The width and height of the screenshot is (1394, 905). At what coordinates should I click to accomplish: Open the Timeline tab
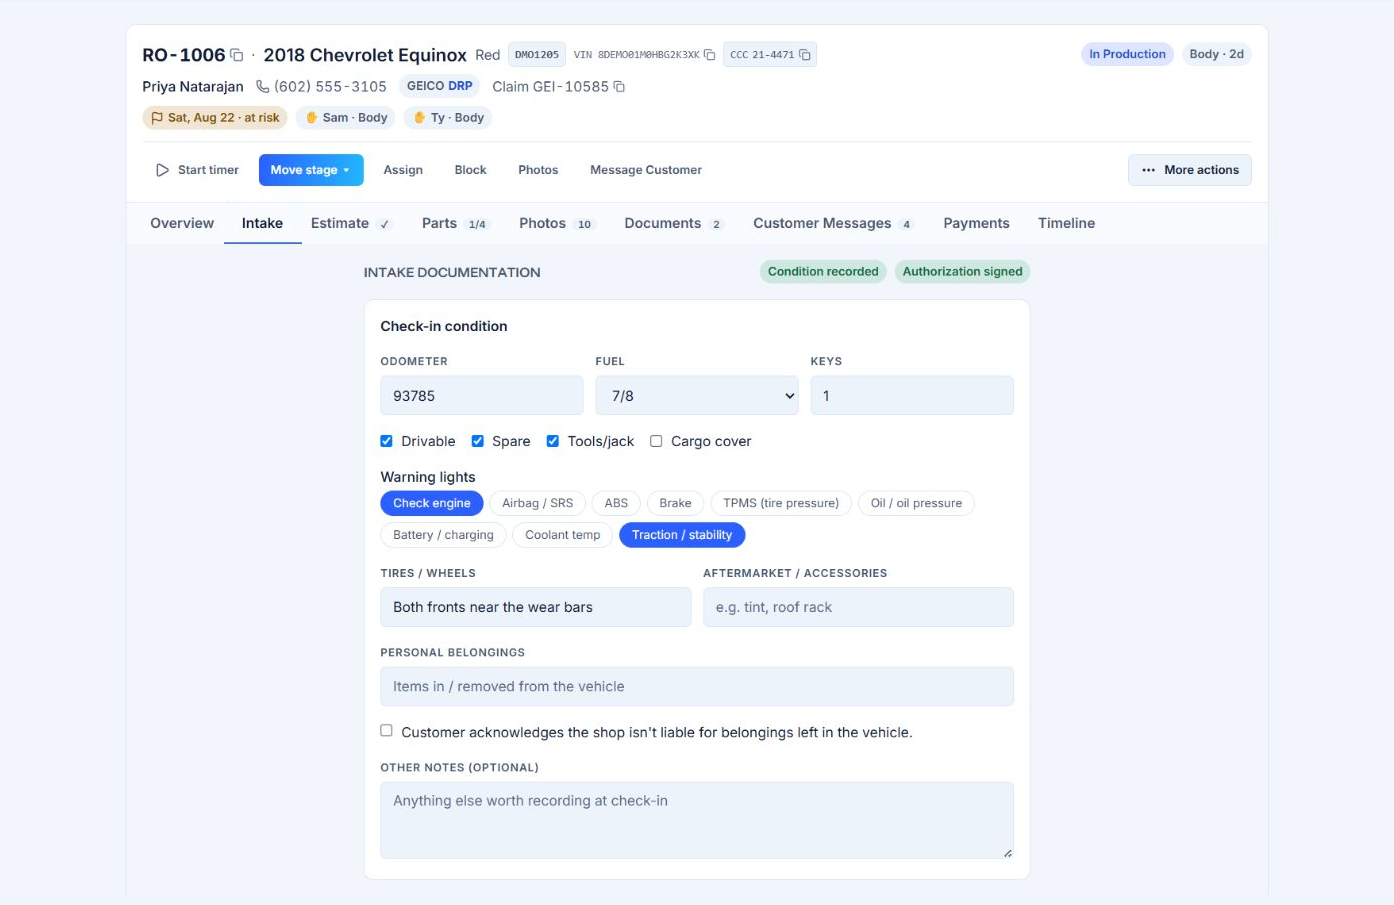pos(1066,223)
